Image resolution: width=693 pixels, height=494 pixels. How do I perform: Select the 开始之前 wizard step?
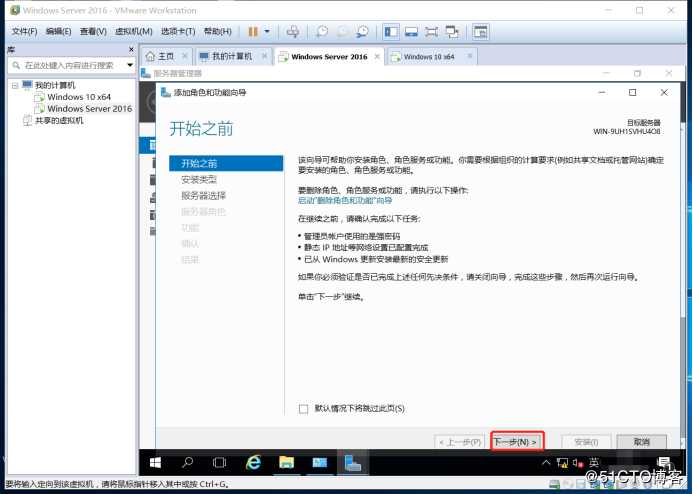point(226,163)
